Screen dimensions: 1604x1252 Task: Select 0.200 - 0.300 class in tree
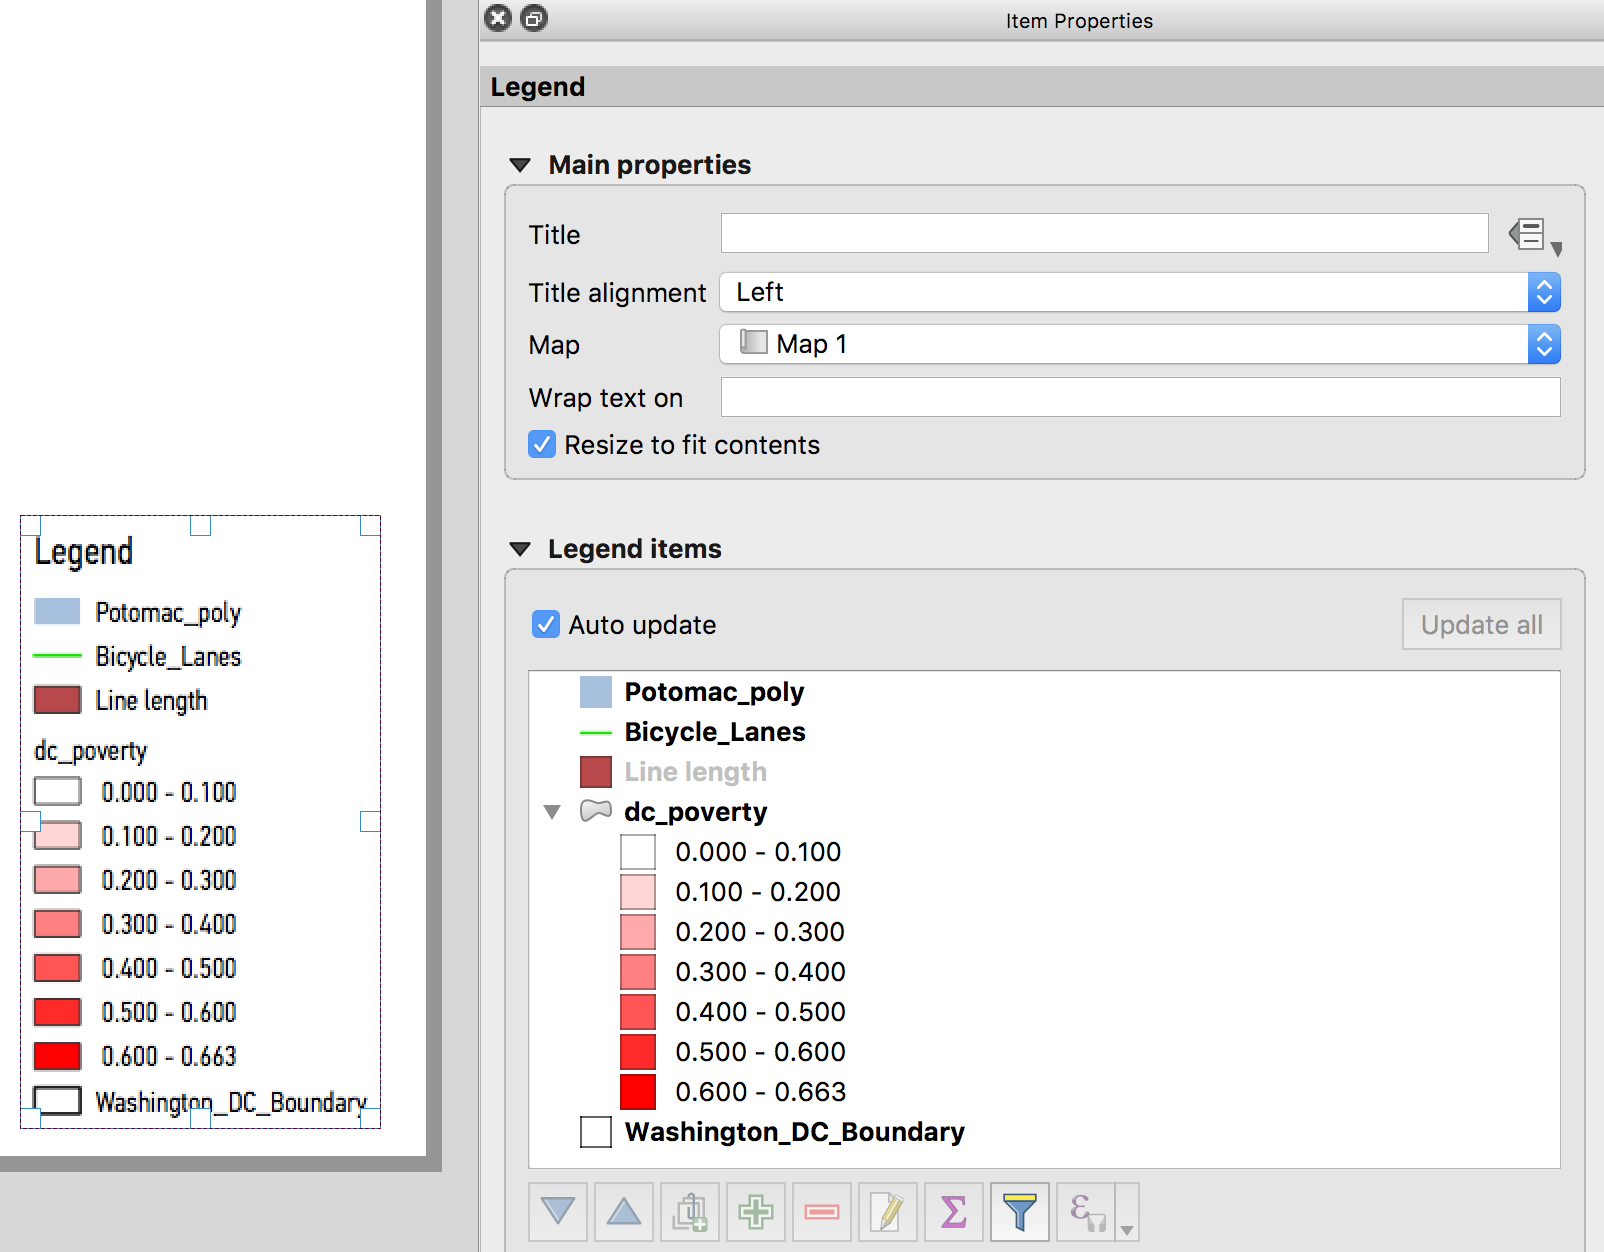point(760,932)
